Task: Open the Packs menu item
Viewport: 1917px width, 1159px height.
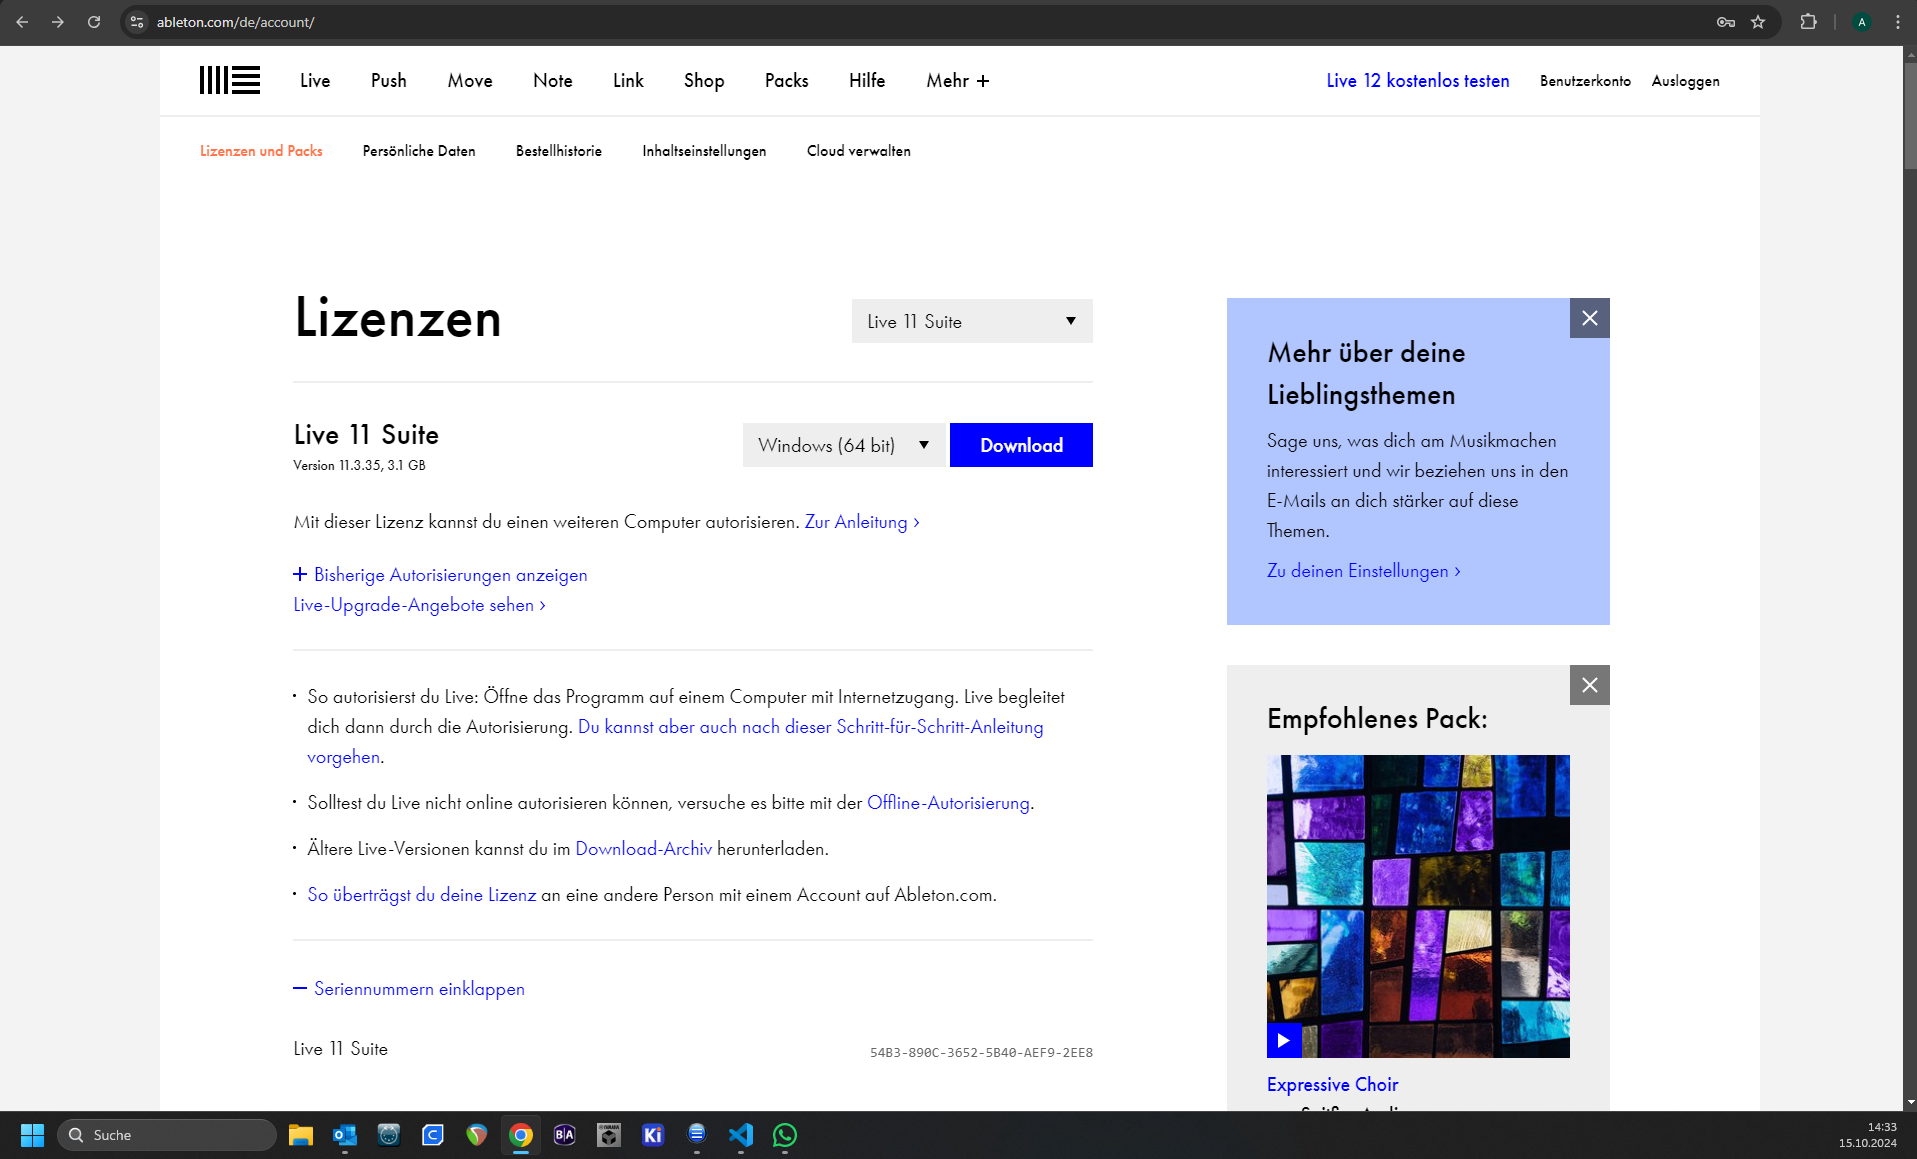Action: click(787, 81)
